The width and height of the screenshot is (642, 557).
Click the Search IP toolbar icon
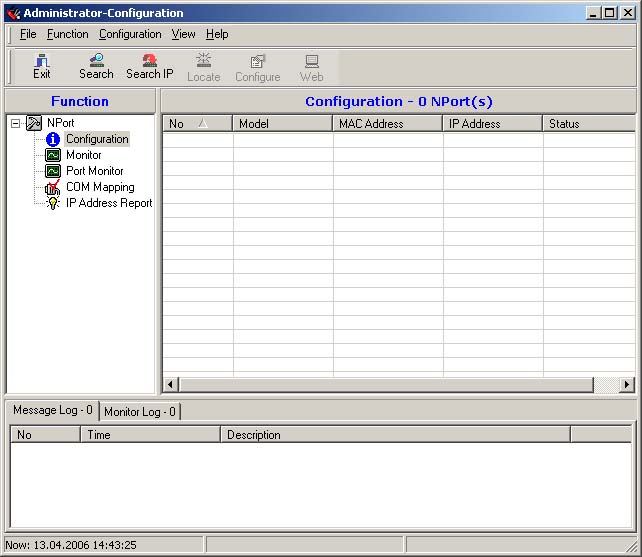[x=149, y=66]
